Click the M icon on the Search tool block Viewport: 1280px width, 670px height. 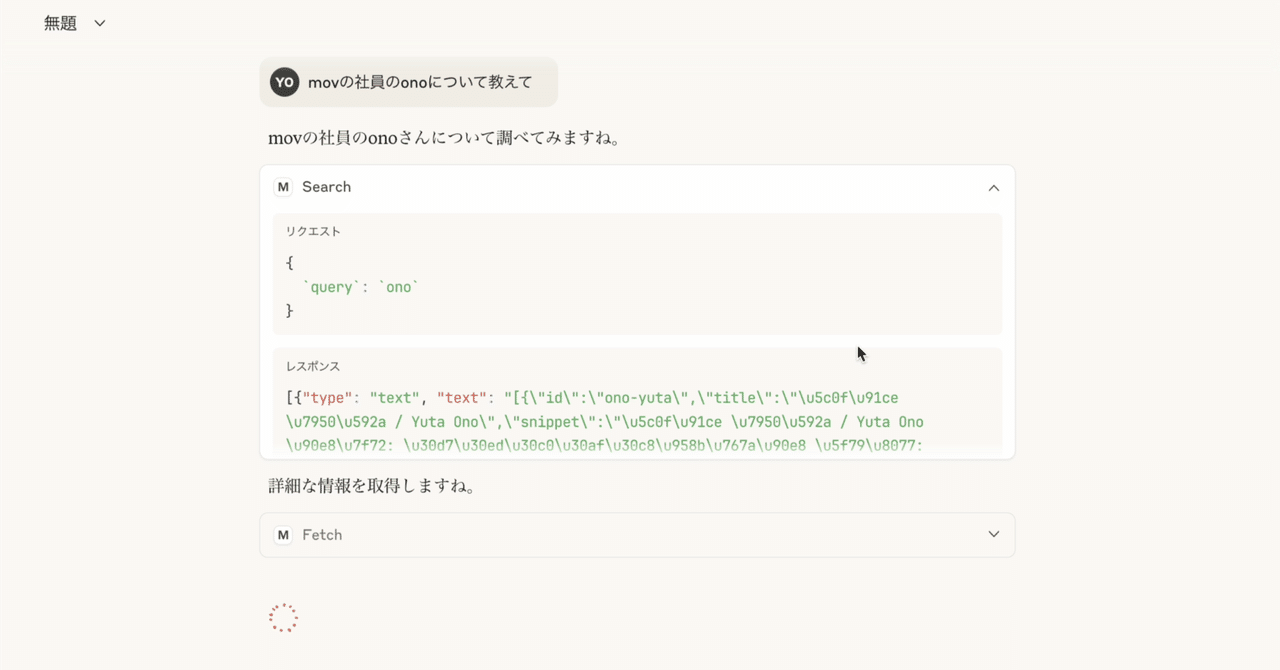(283, 187)
